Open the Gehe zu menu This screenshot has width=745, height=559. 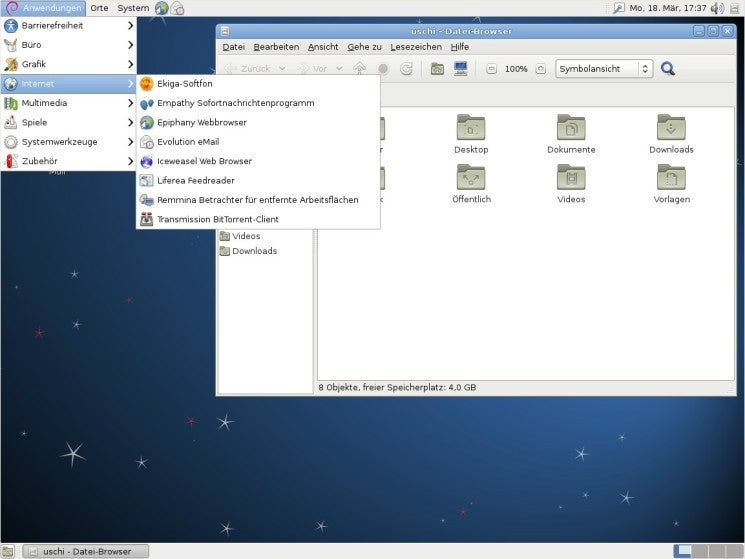[364, 47]
